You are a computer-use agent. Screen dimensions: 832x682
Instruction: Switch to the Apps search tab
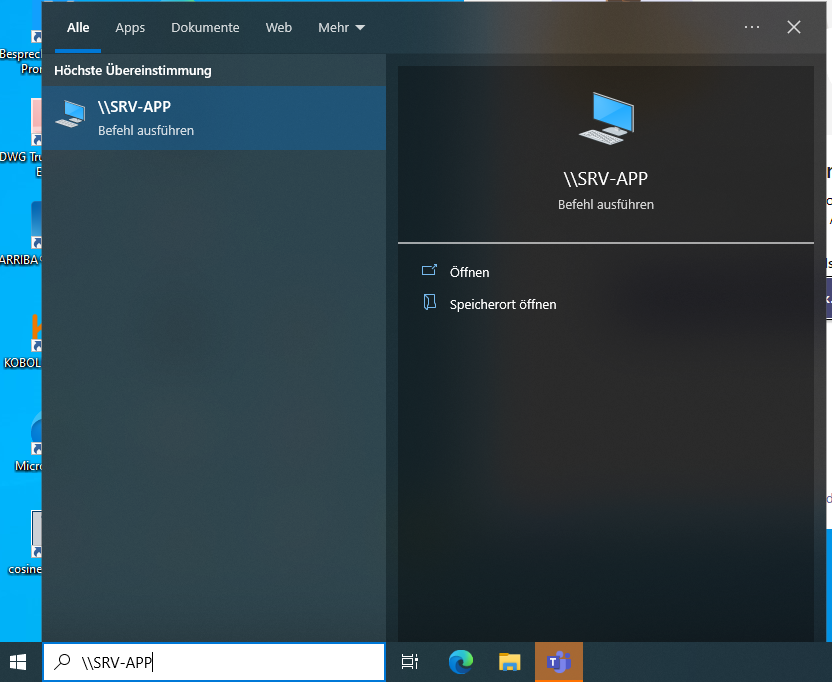point(130,27)
